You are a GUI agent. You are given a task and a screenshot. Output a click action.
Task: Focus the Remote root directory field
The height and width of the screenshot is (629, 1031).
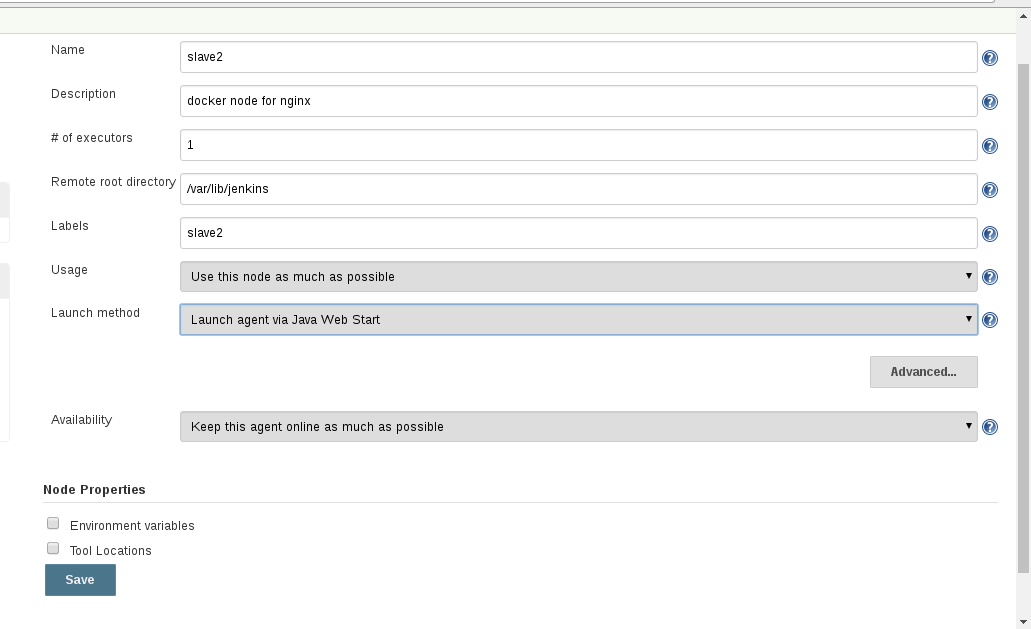pyautogui.click(x=578, y=188)
